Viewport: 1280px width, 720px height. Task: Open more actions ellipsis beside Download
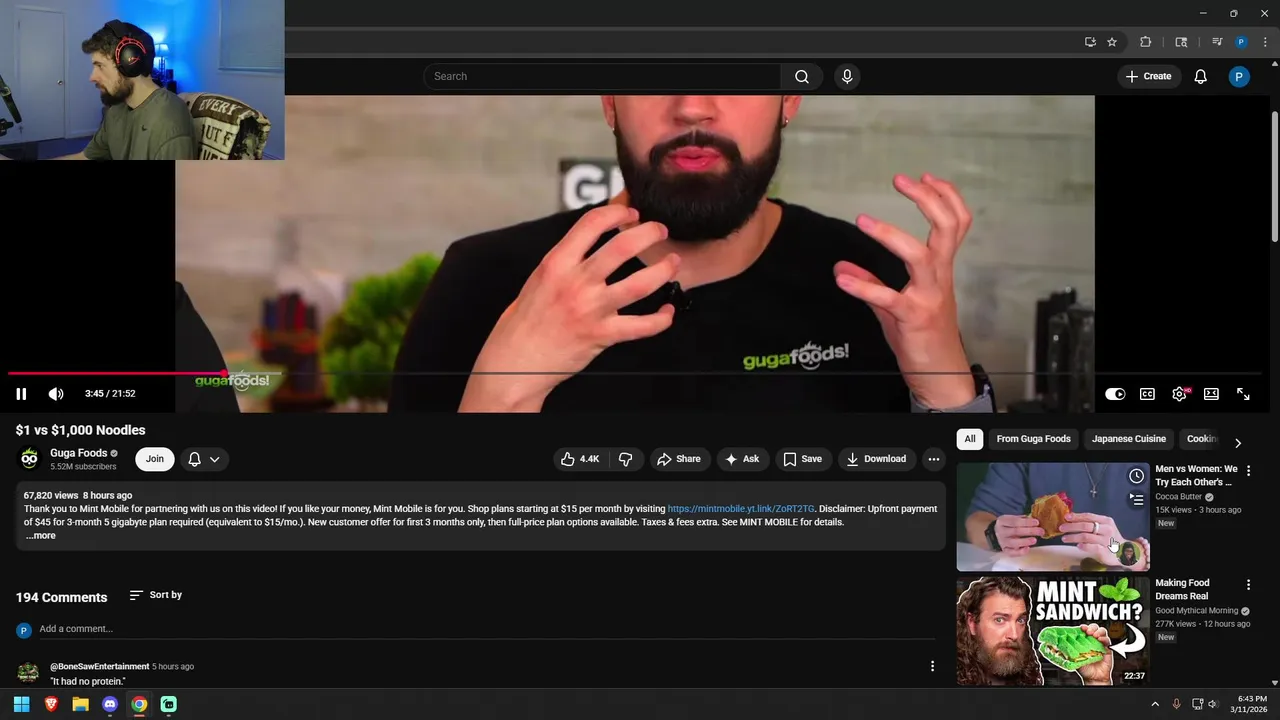(x=933, y=459)
